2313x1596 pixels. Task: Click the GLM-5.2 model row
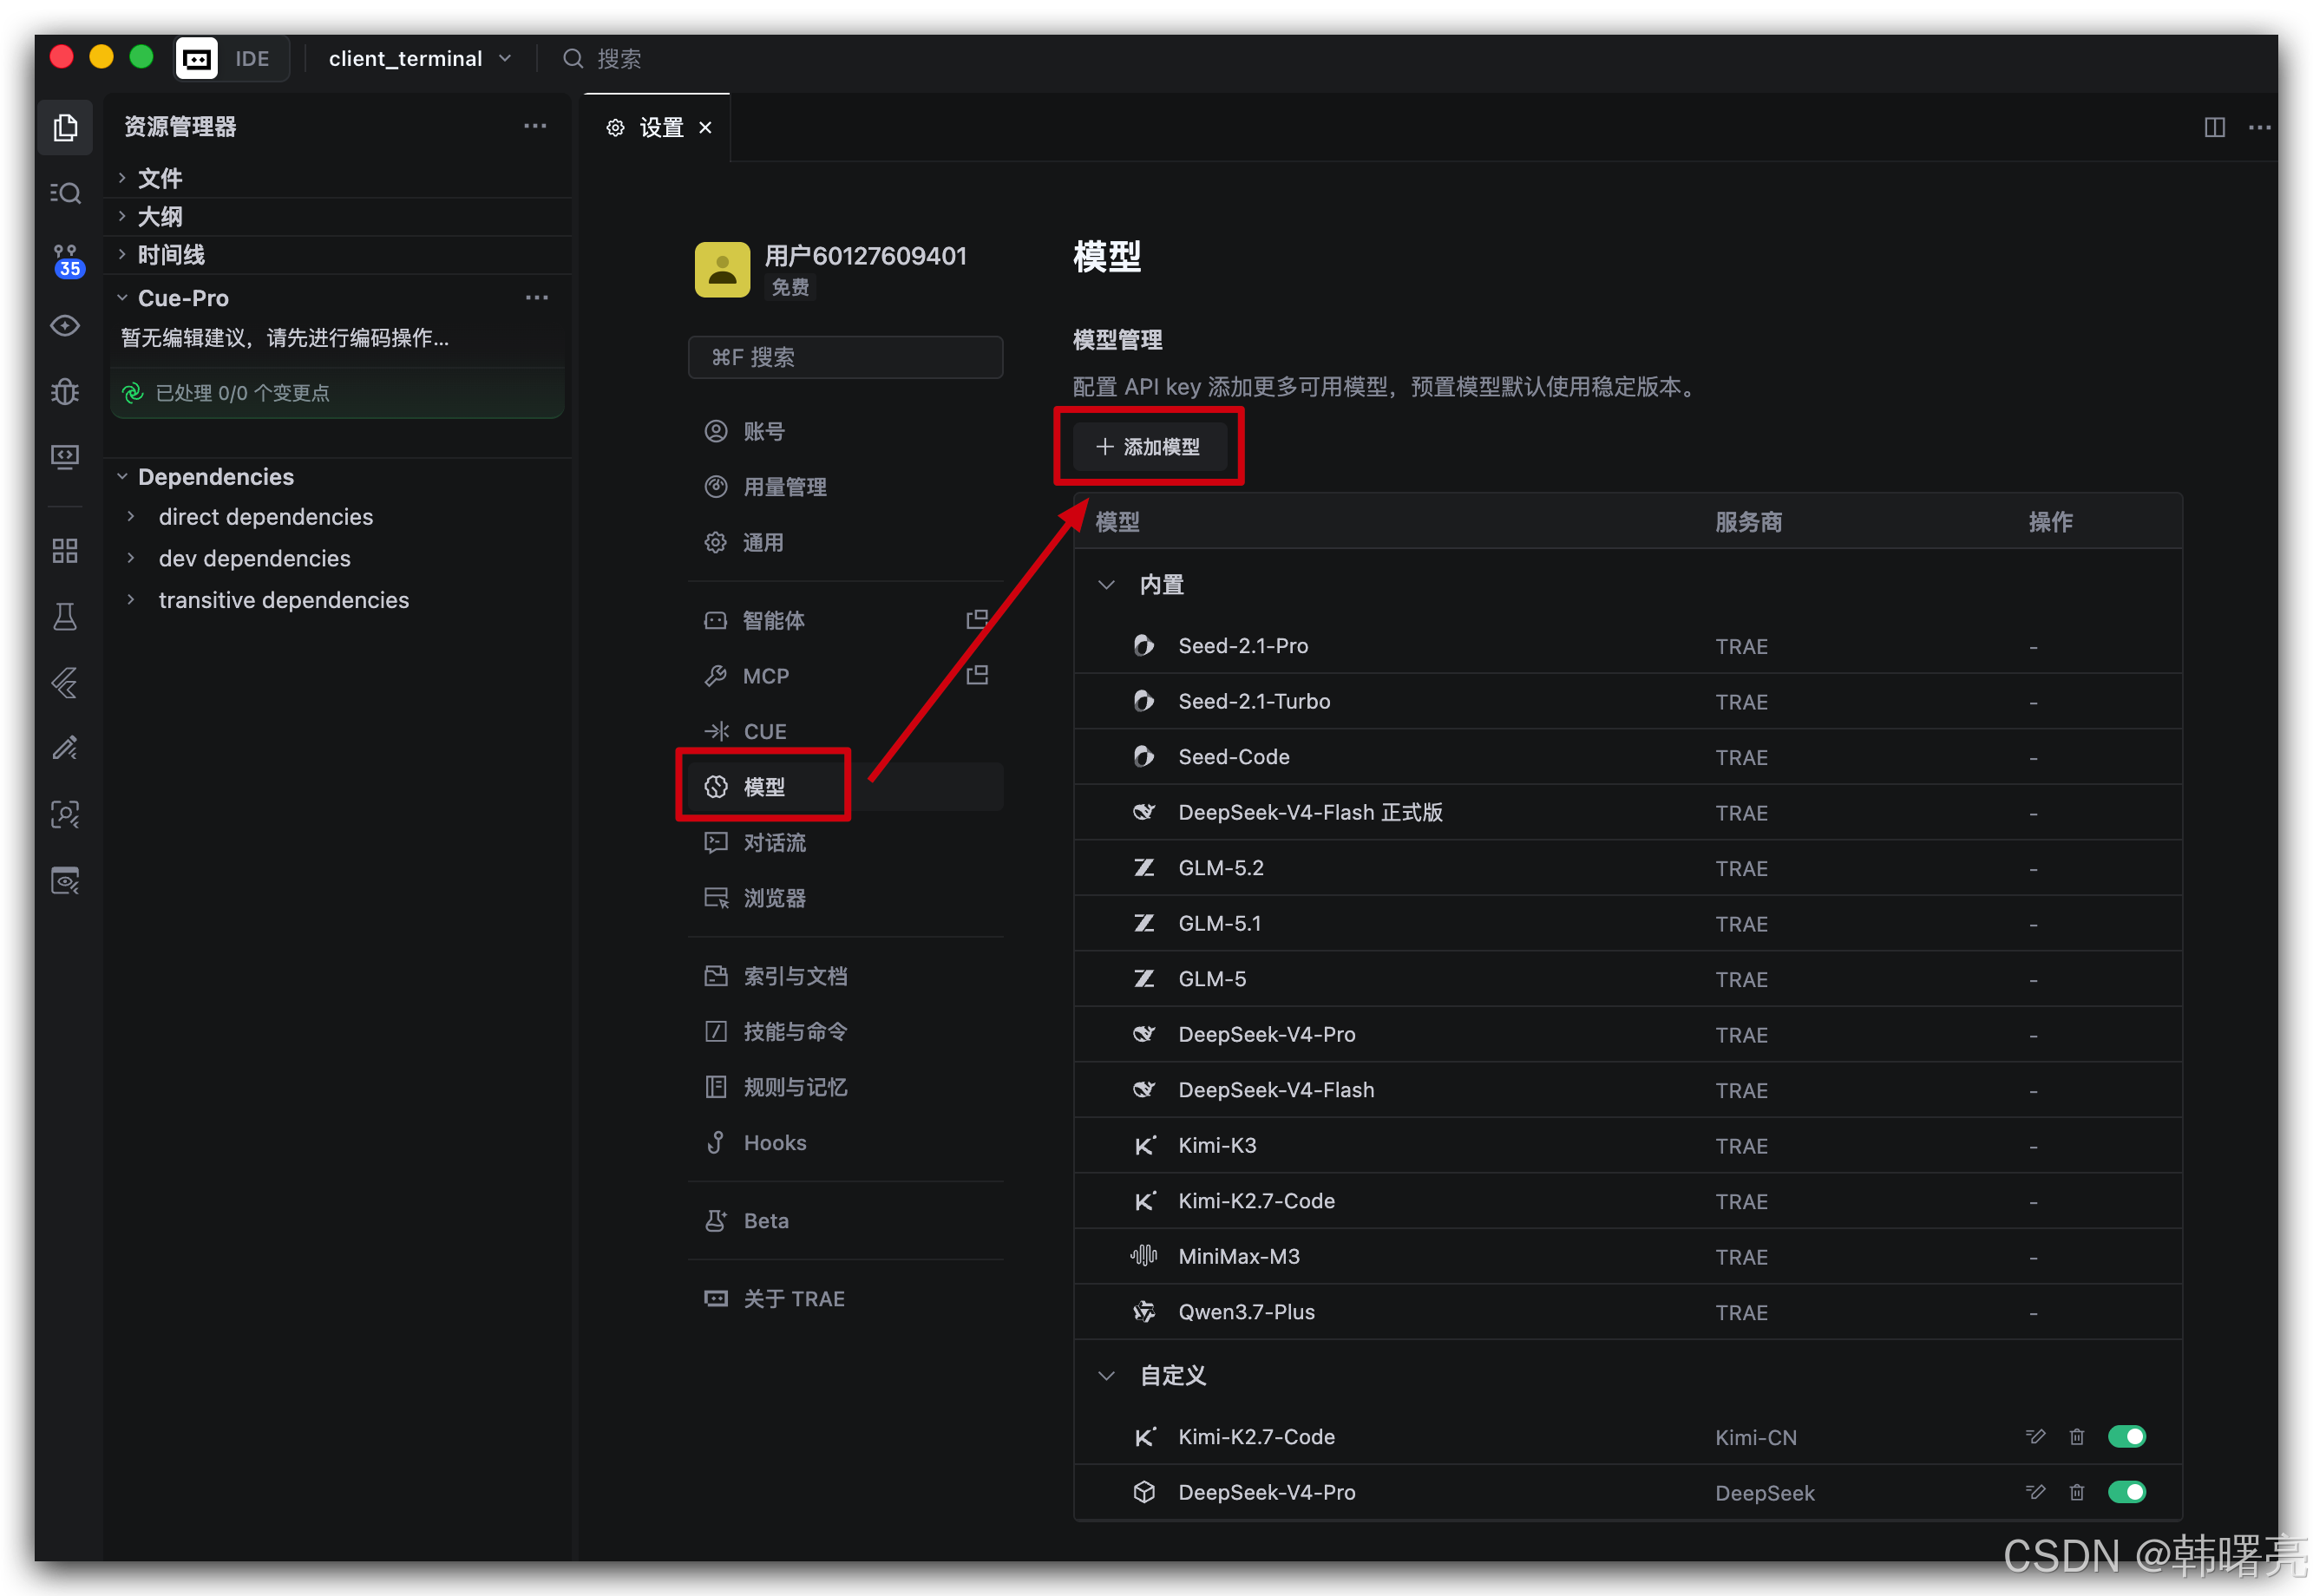pyautogui.click(x=1627, y=867)
